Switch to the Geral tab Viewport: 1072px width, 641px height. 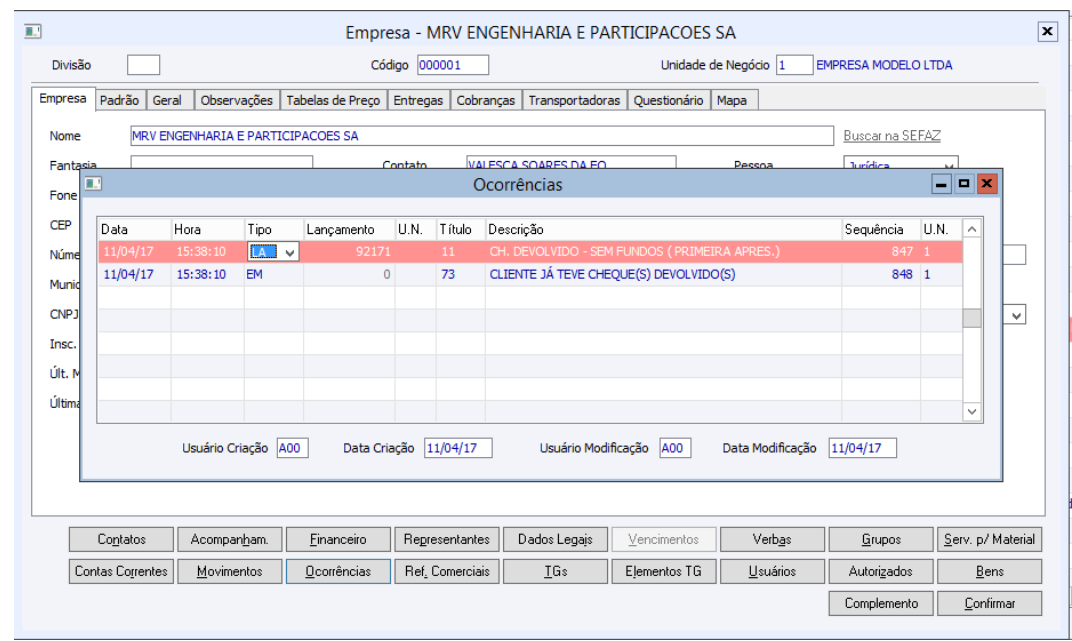pyautogui.click(x=168, y=100)
